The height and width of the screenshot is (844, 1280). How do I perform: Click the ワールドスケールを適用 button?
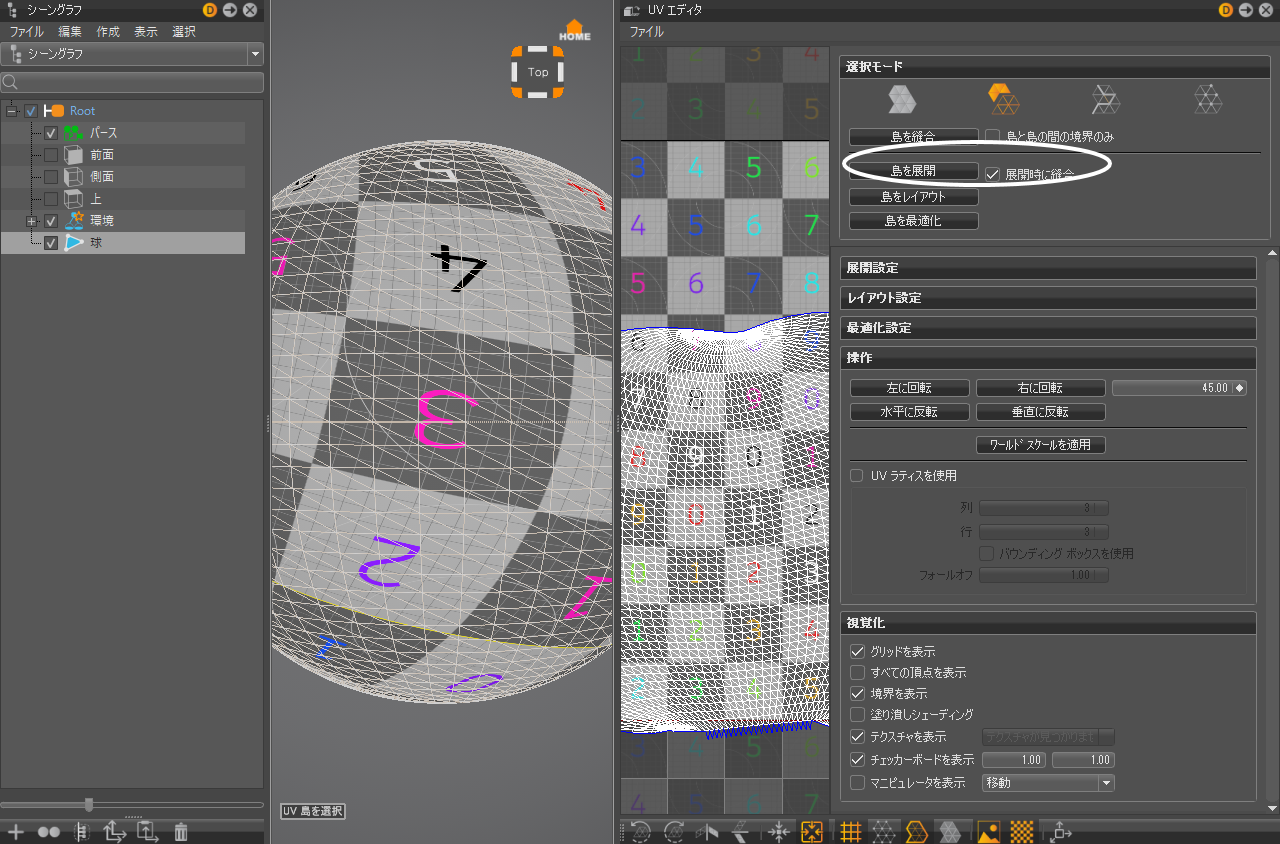[x=1040, y=444]
